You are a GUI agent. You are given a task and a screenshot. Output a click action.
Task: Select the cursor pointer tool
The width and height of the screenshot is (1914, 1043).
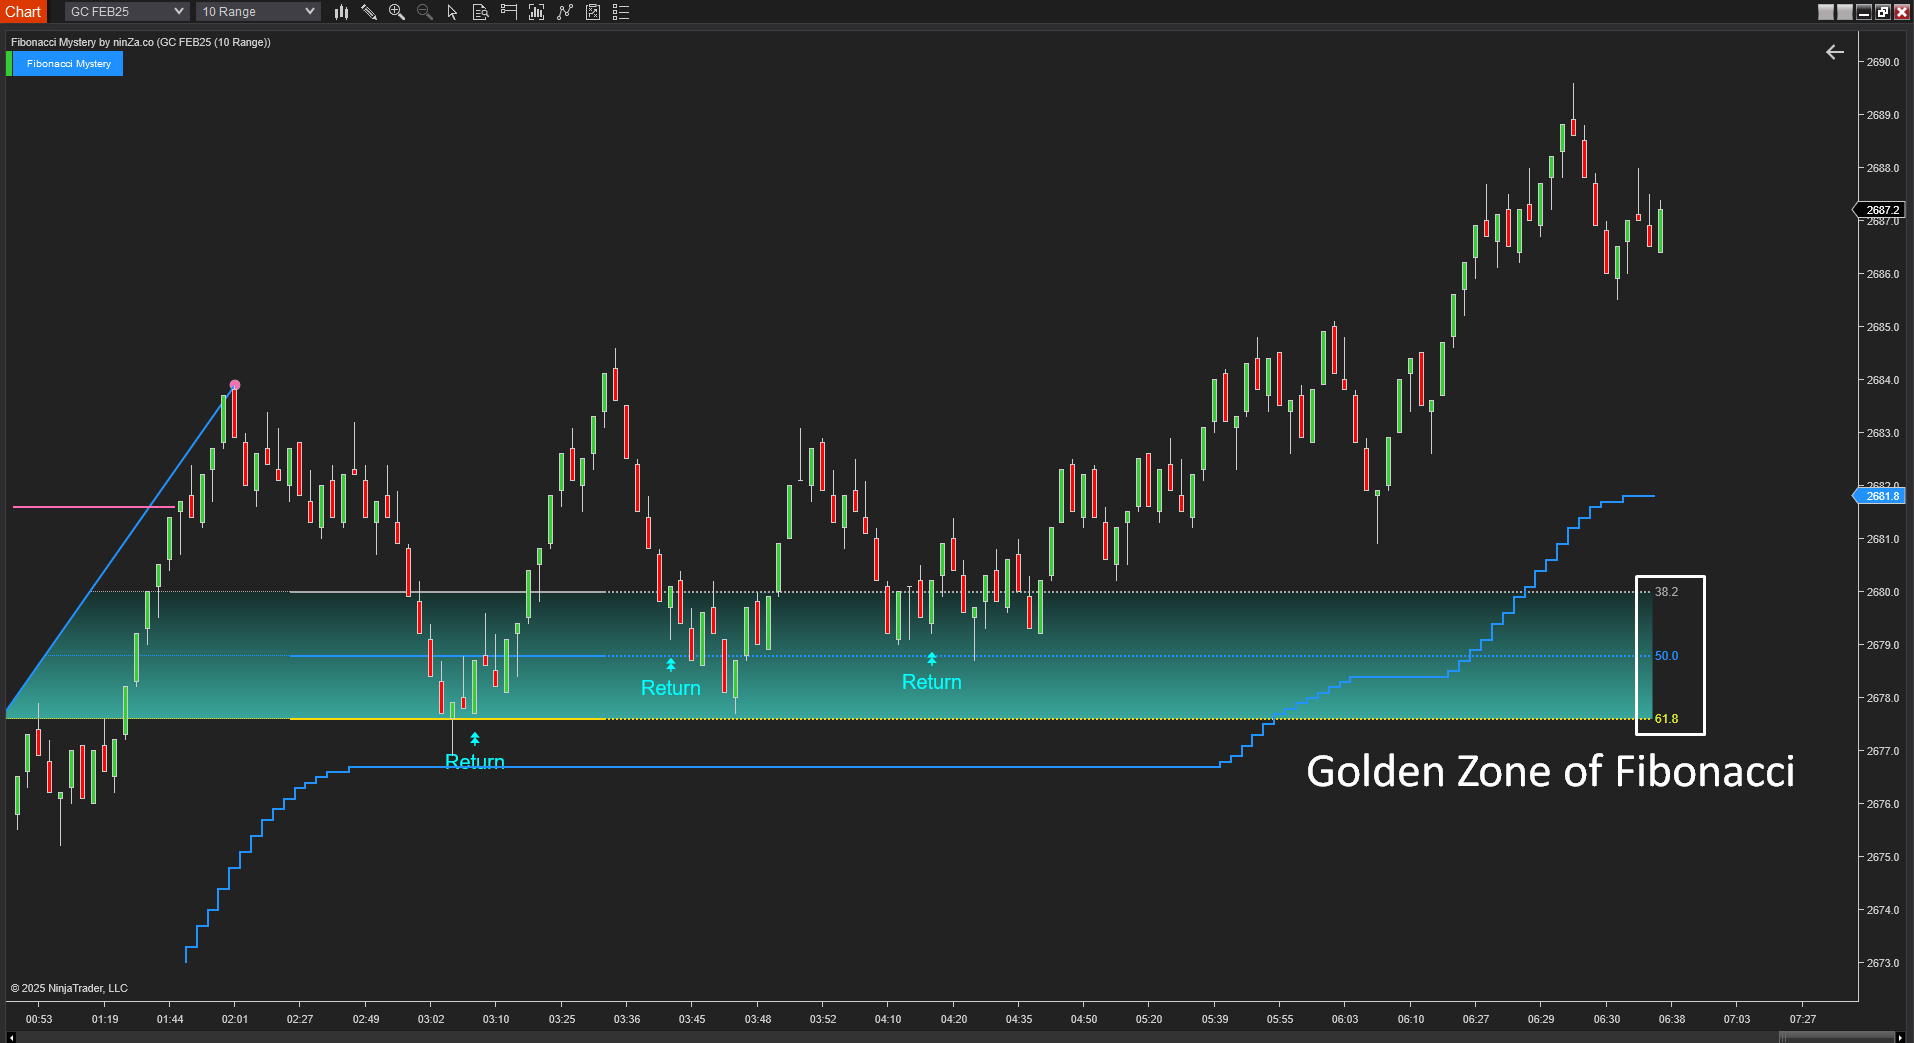[x=452, y=12]
